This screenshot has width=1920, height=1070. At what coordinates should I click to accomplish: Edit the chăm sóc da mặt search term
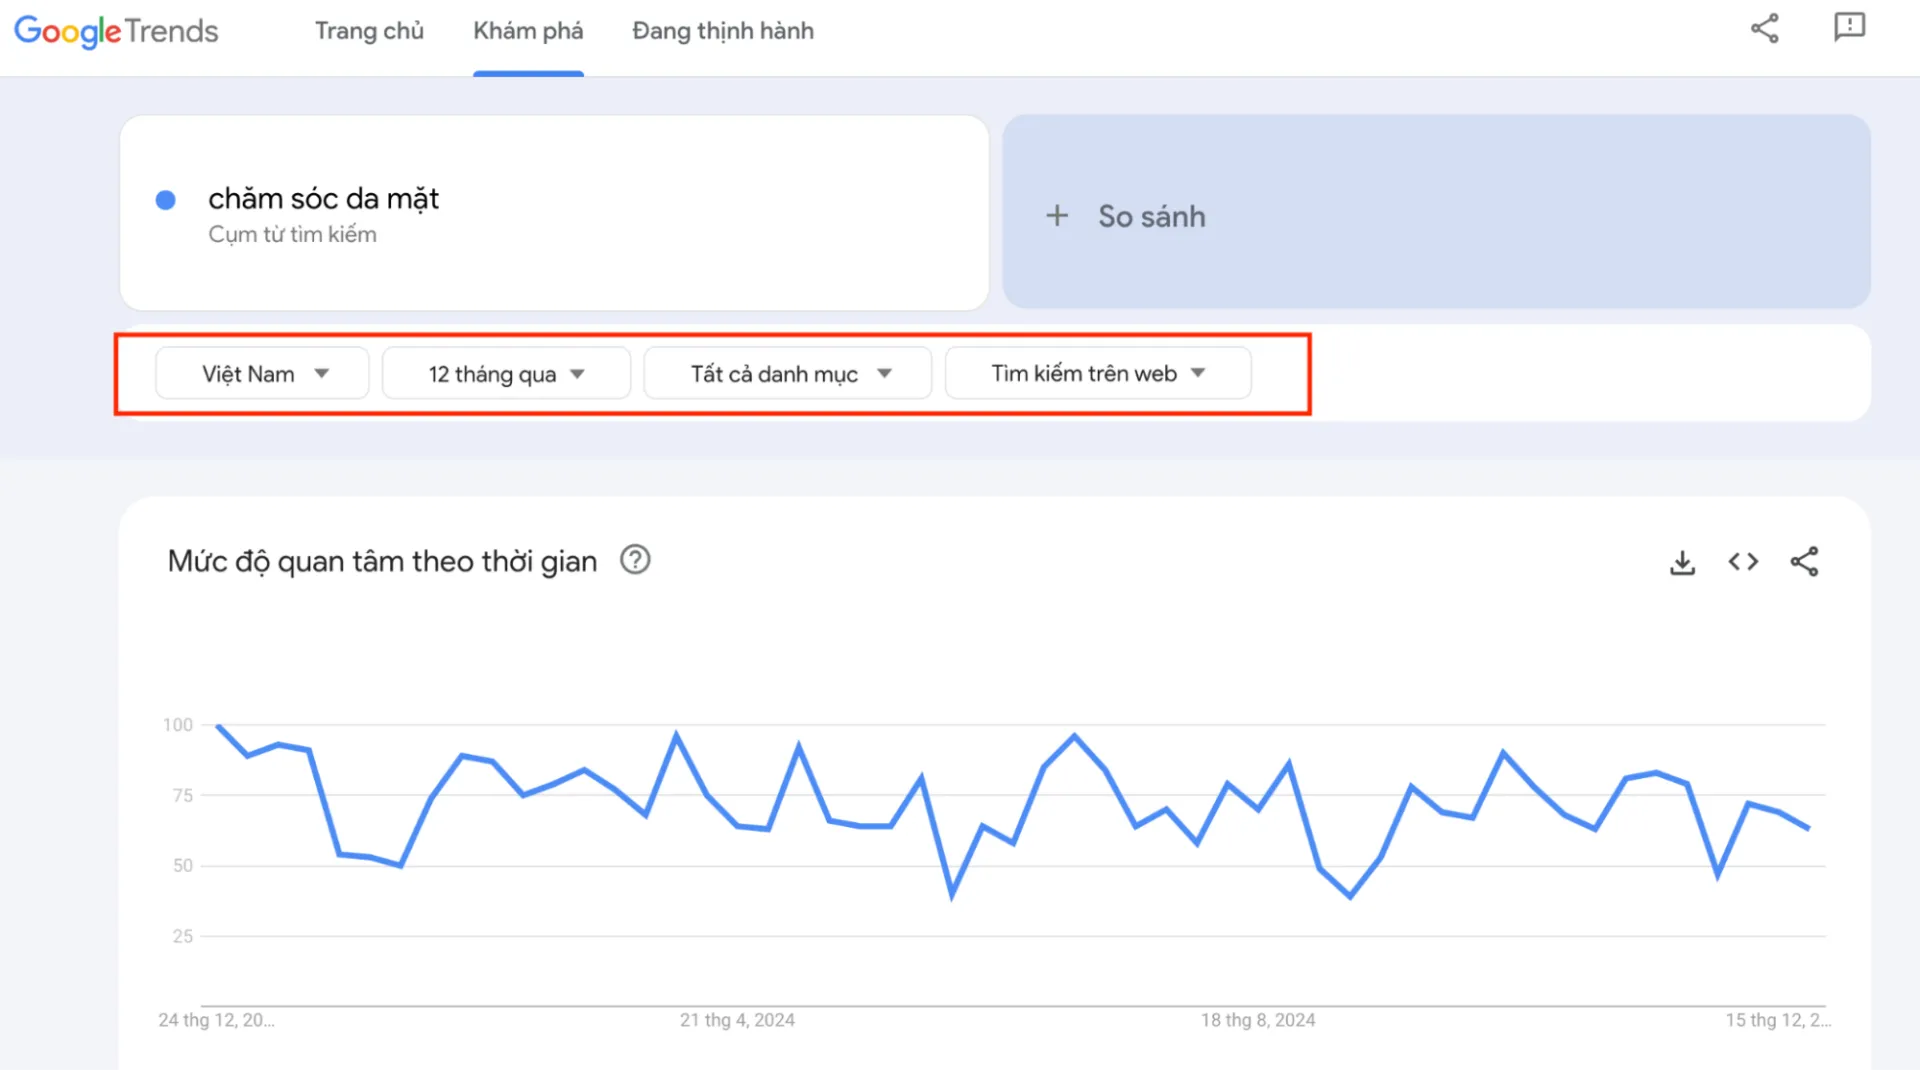[x=323, y=199]
